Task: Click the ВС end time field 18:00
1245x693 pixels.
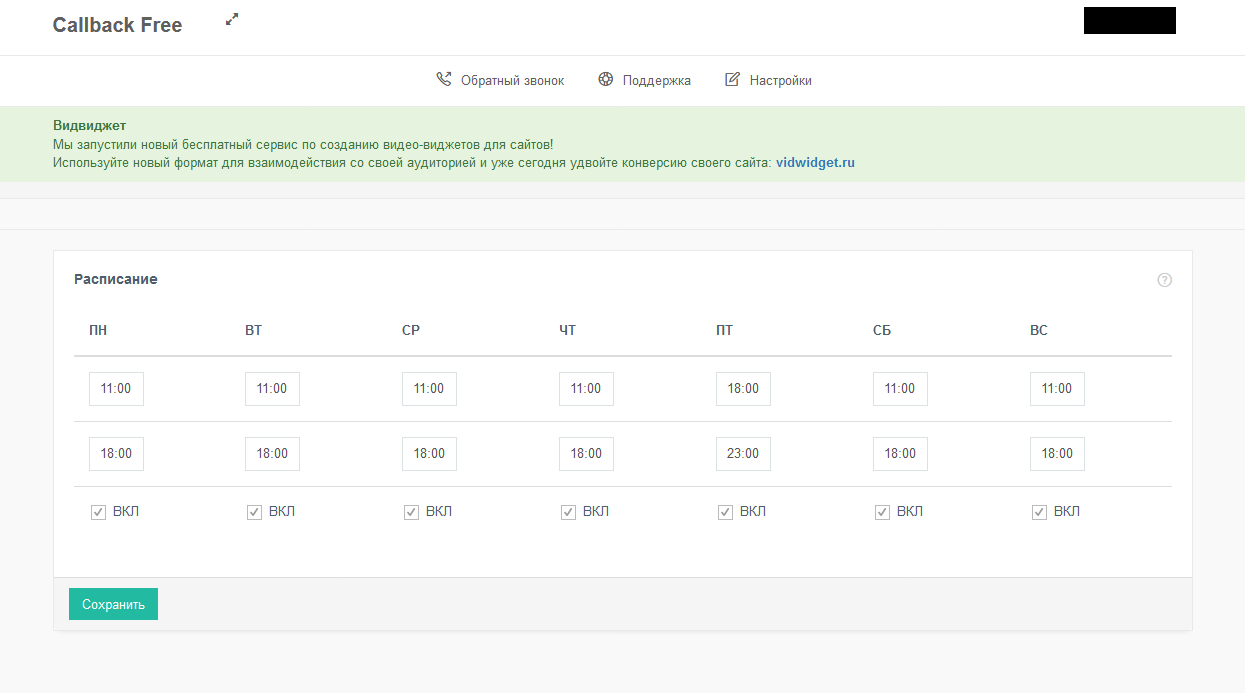Action: point(1057,454)
